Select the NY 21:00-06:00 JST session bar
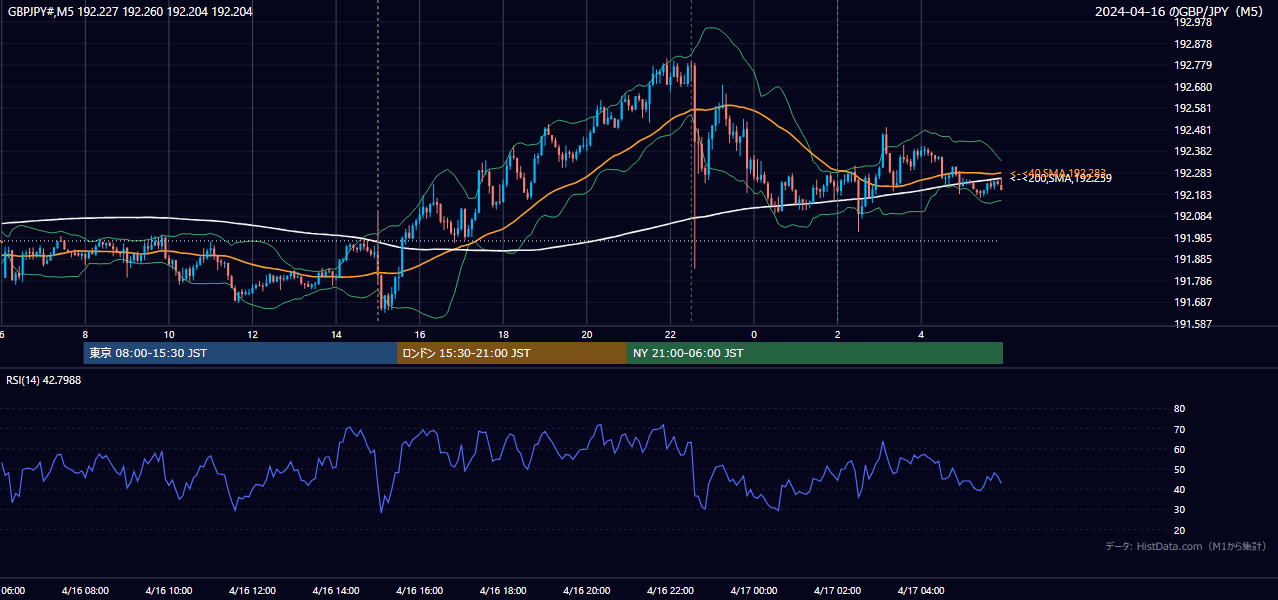This screenshot has height=600, width=1278. 815,353
